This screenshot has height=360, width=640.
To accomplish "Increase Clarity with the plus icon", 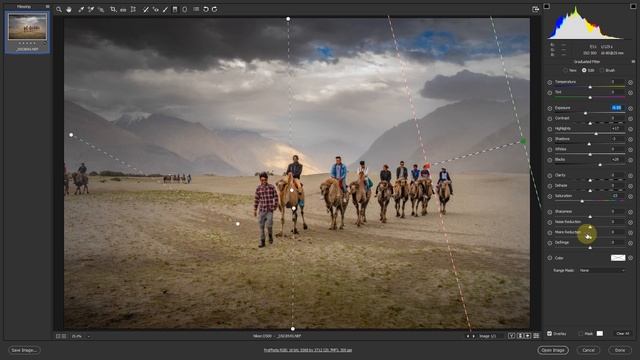I will click(631, 176).
